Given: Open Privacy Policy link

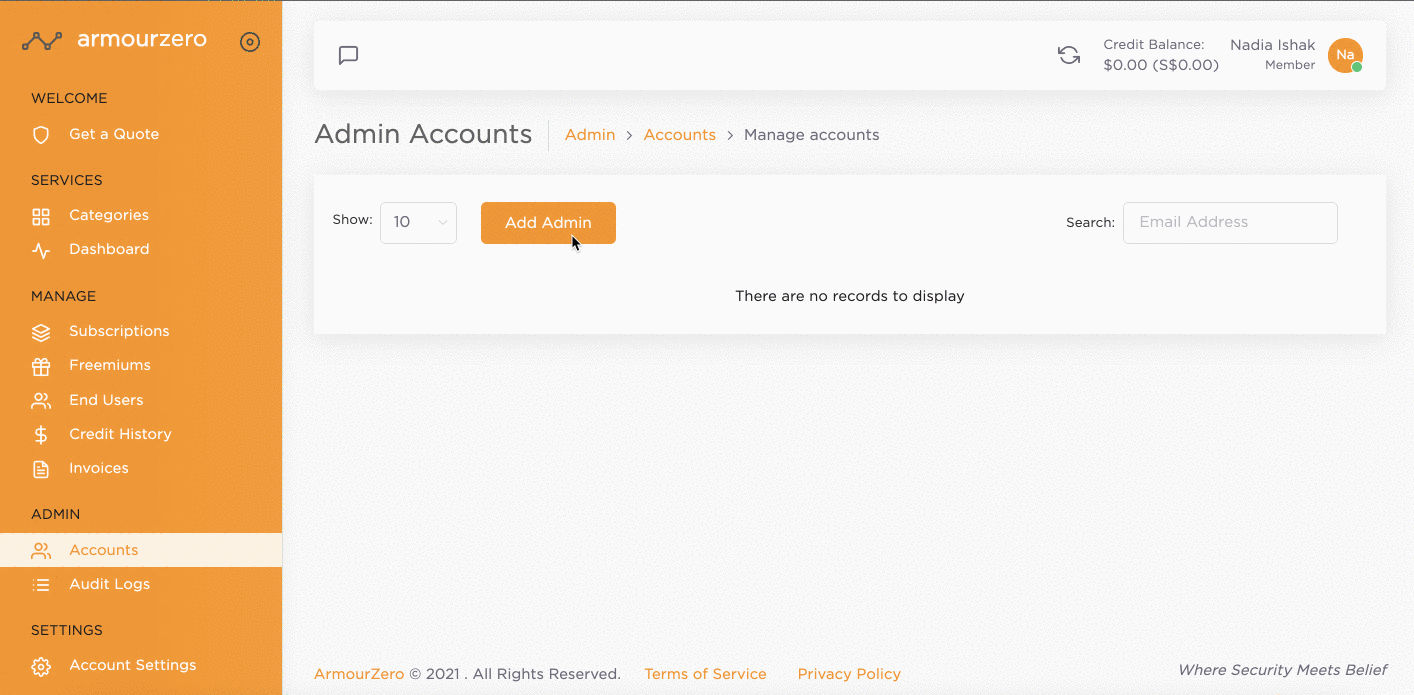Looking at the screenshot, I should tap(849, 674).
